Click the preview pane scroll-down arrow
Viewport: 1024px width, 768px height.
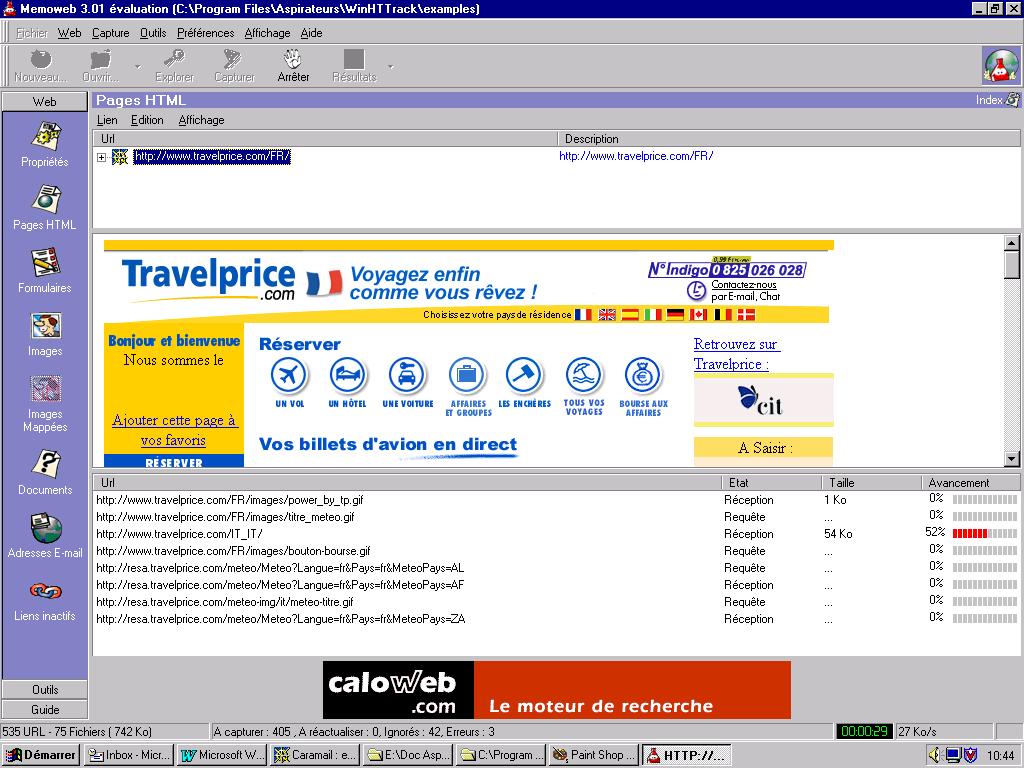(x=1012, y=458)
